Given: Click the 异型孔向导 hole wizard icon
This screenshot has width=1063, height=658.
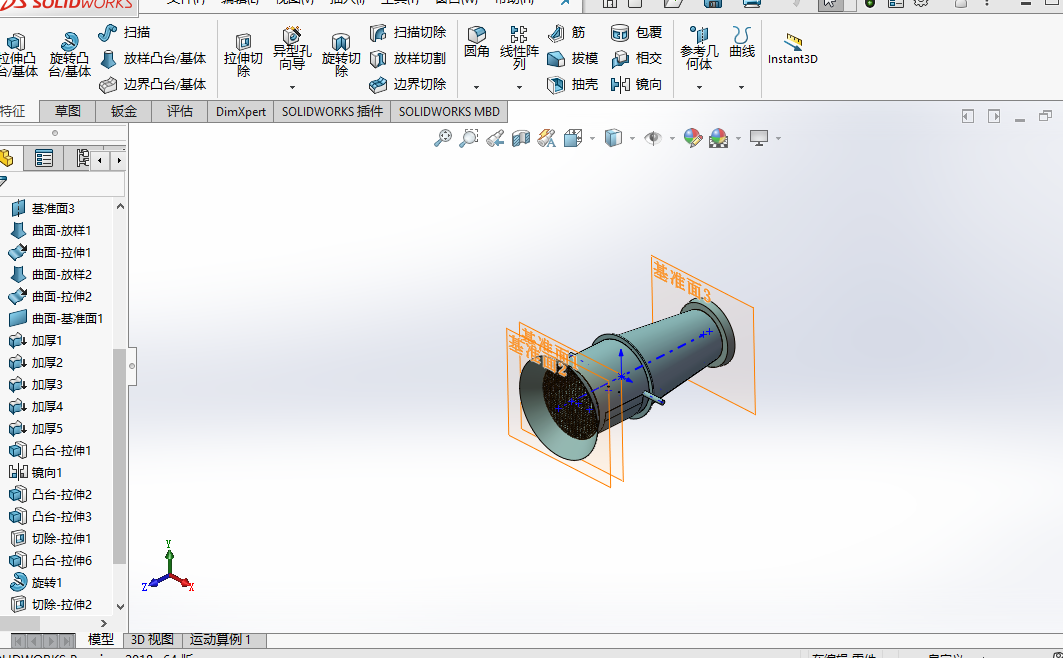Looking at the screenshot, I should click(x=292, y=49).
